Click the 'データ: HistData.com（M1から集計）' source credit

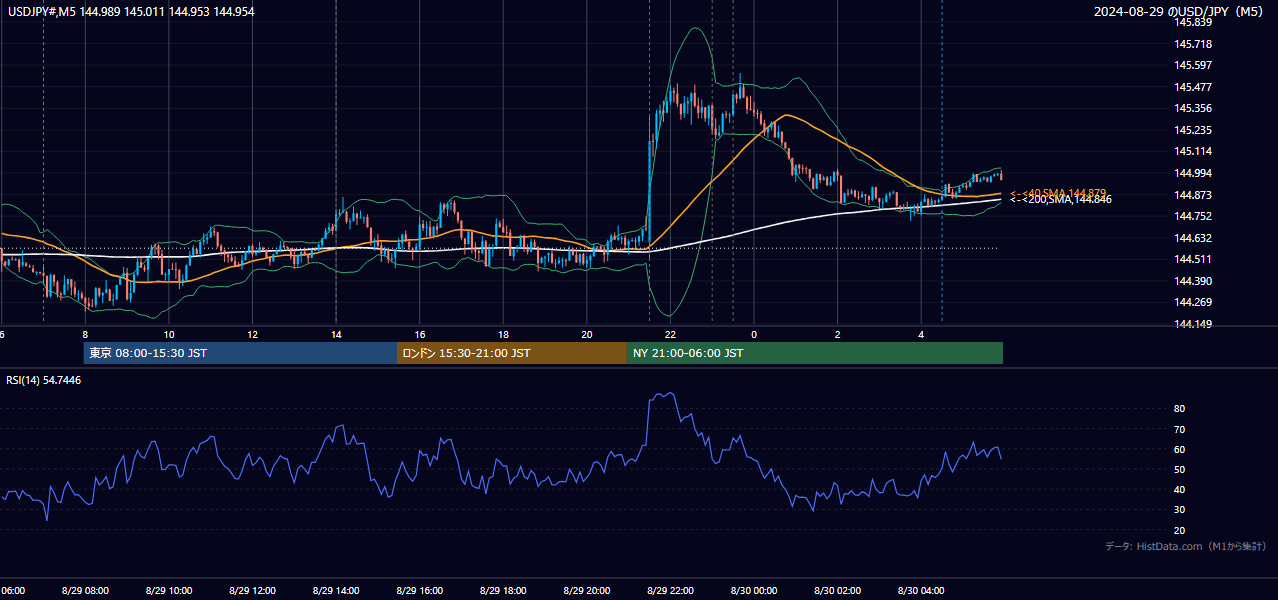tap(1185, 547)
